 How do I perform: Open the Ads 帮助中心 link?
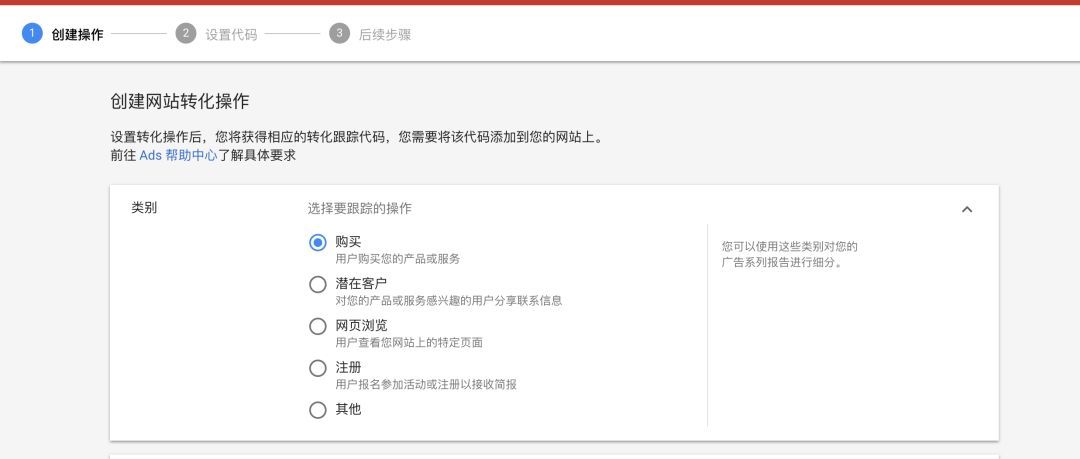tap(178, 155)
